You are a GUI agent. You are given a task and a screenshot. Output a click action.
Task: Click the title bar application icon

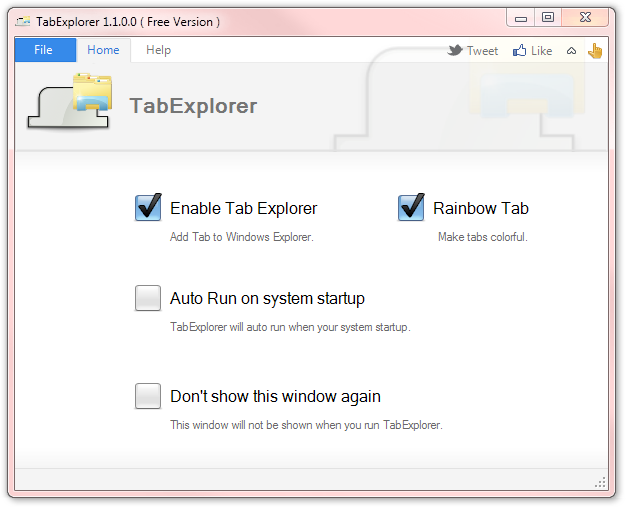tap(23, 21)
